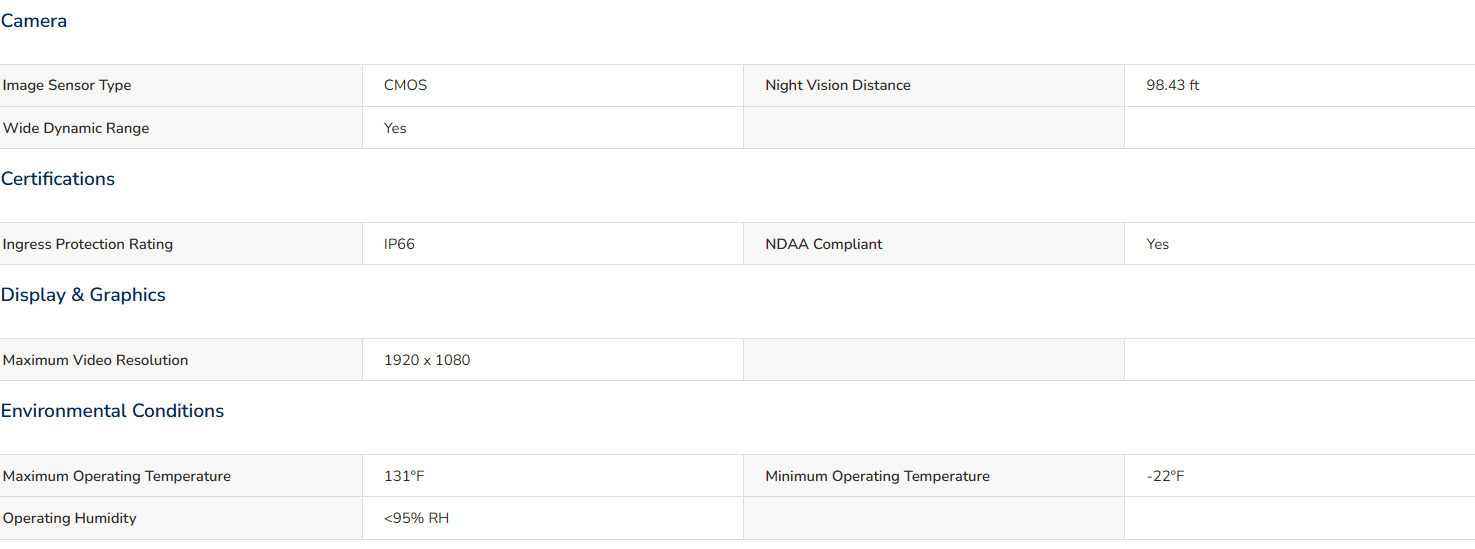Click the 131°F value cell
The width and height of the screenshot is (1475, 549).
point(553,476)
